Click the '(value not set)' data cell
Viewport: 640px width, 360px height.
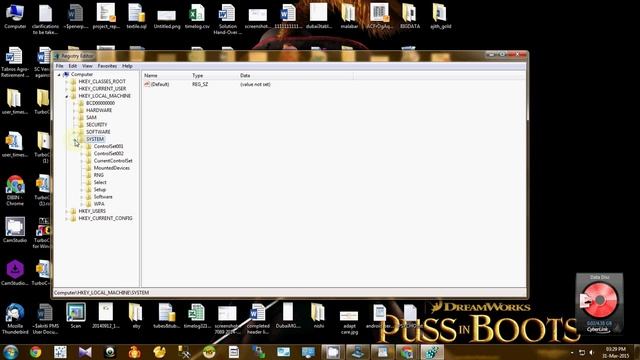click(255, 84)
